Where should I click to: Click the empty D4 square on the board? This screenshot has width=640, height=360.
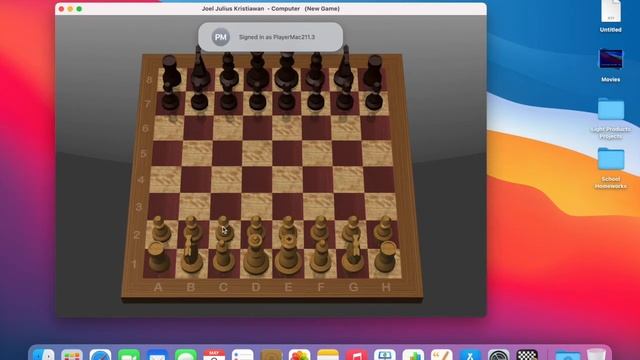tap(257, 180)
